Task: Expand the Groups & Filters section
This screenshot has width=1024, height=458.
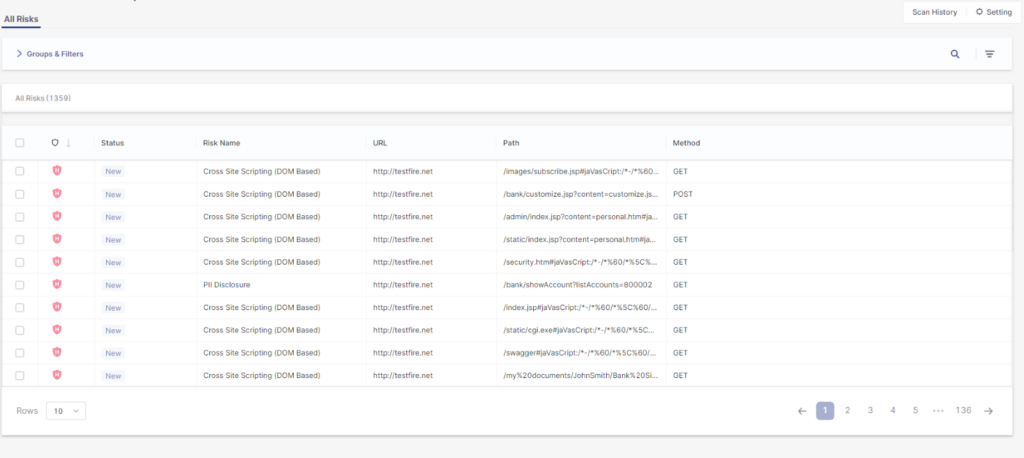Action: [50, 54]
